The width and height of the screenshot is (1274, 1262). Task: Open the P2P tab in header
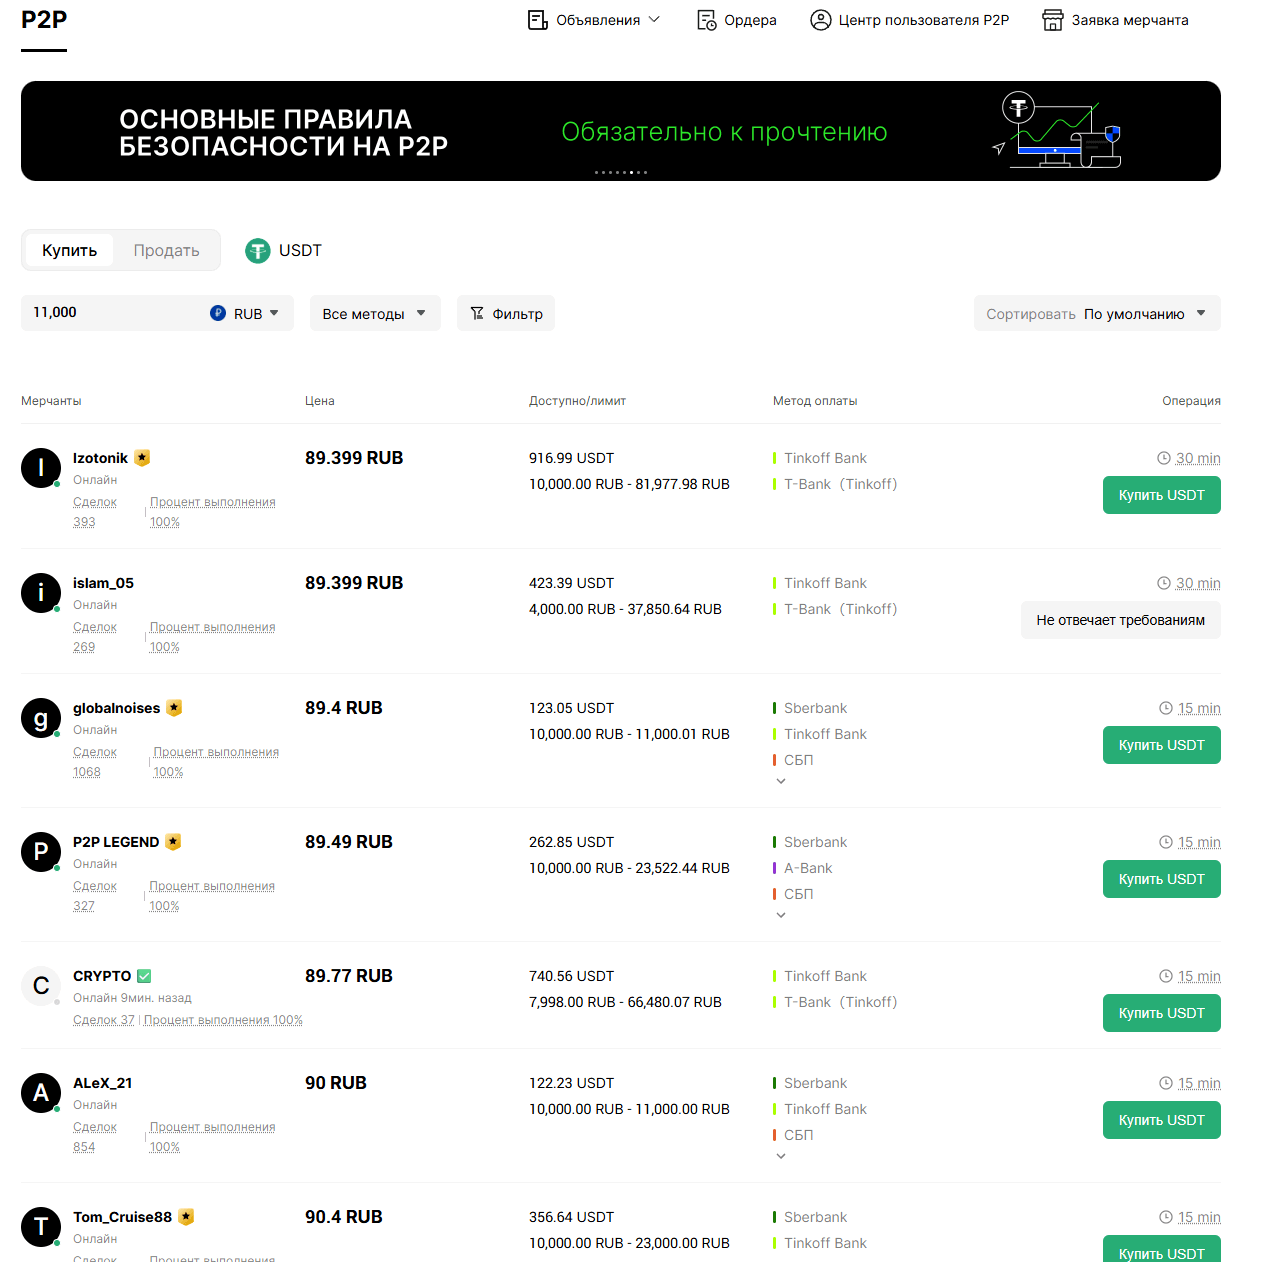click(44, 20)
